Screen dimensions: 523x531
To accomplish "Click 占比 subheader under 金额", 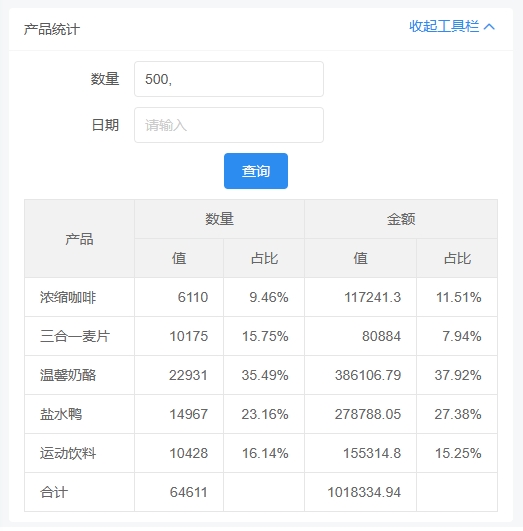I will tap(457, 258).
